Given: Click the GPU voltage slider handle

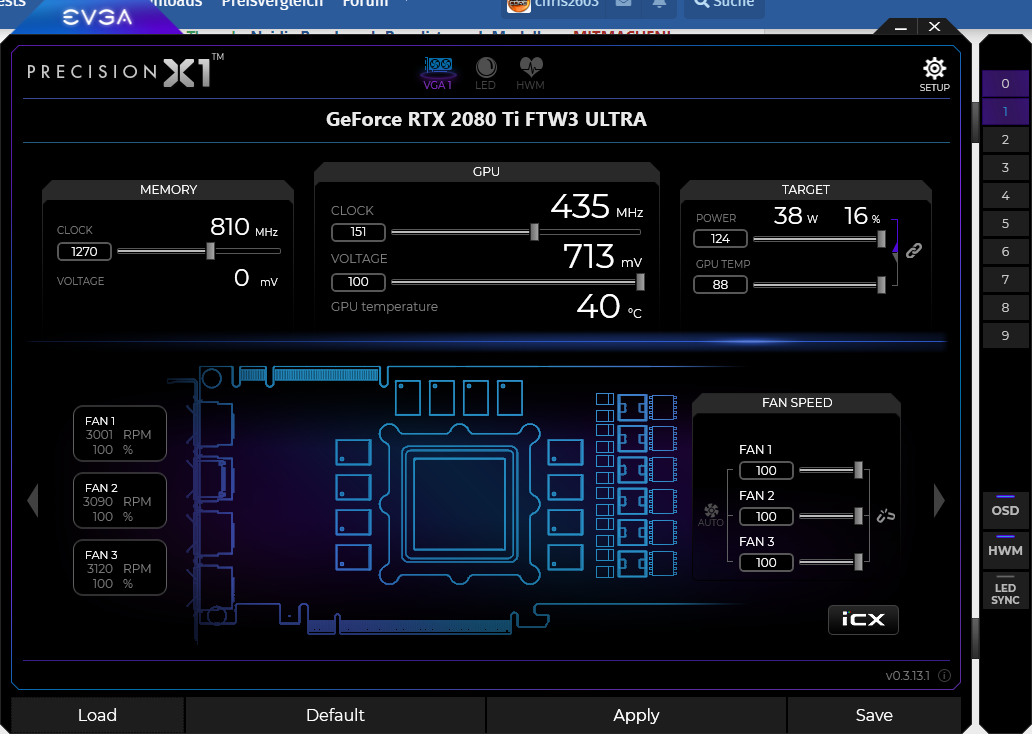Looking at the screenshot, I should [x=640, y=282].
